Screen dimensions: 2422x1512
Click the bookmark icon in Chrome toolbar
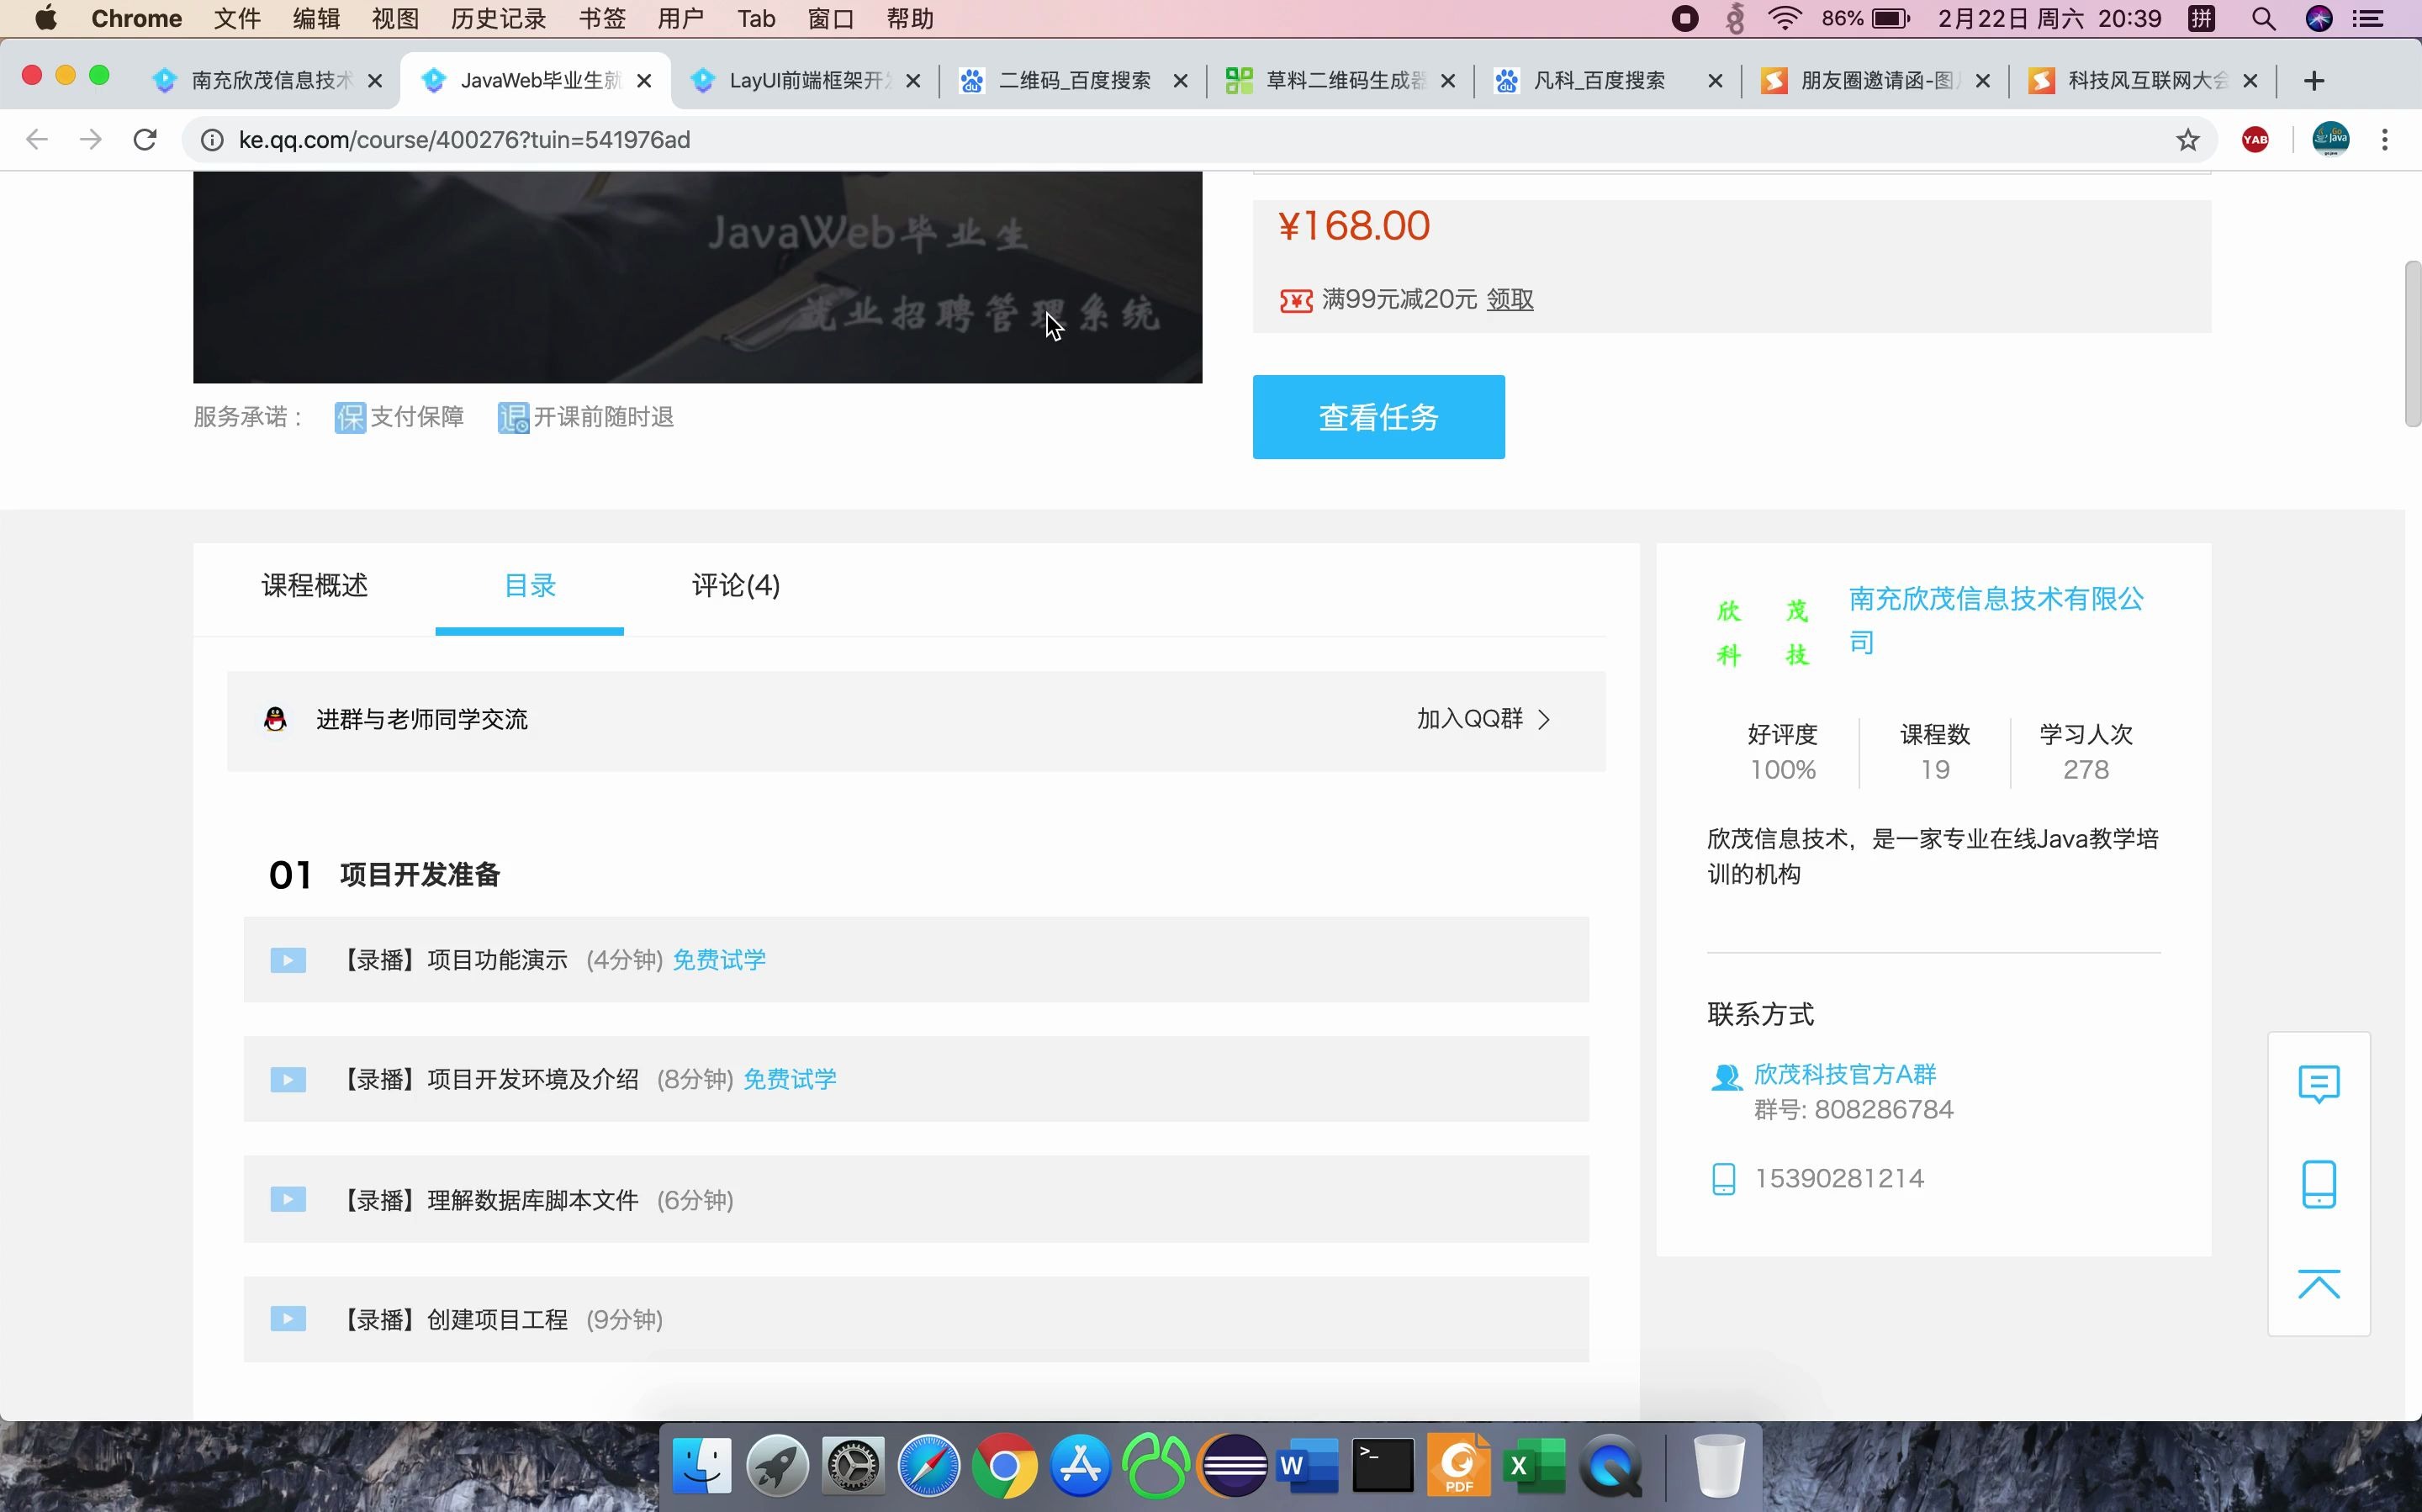point(2189,140)
